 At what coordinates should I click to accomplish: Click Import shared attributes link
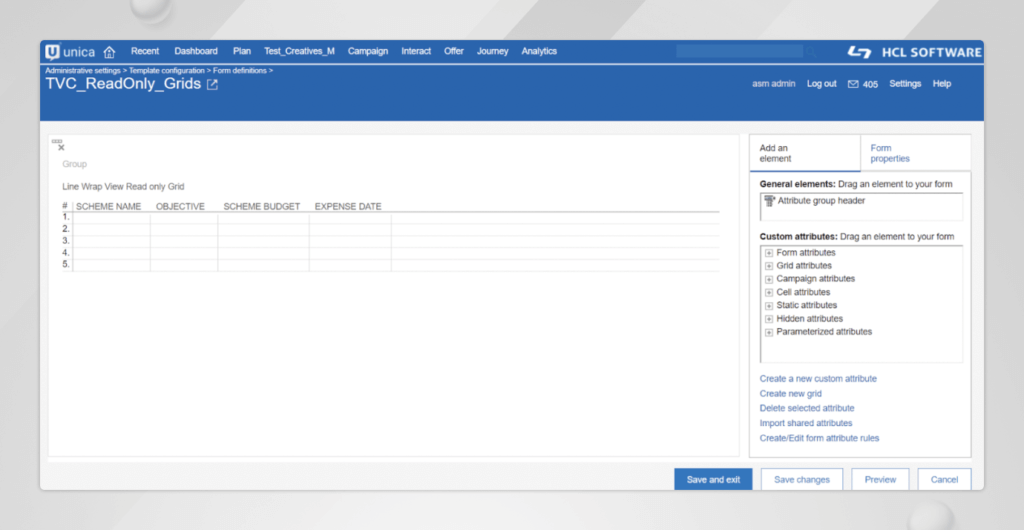pyautogui.click(x=806, y=423)
